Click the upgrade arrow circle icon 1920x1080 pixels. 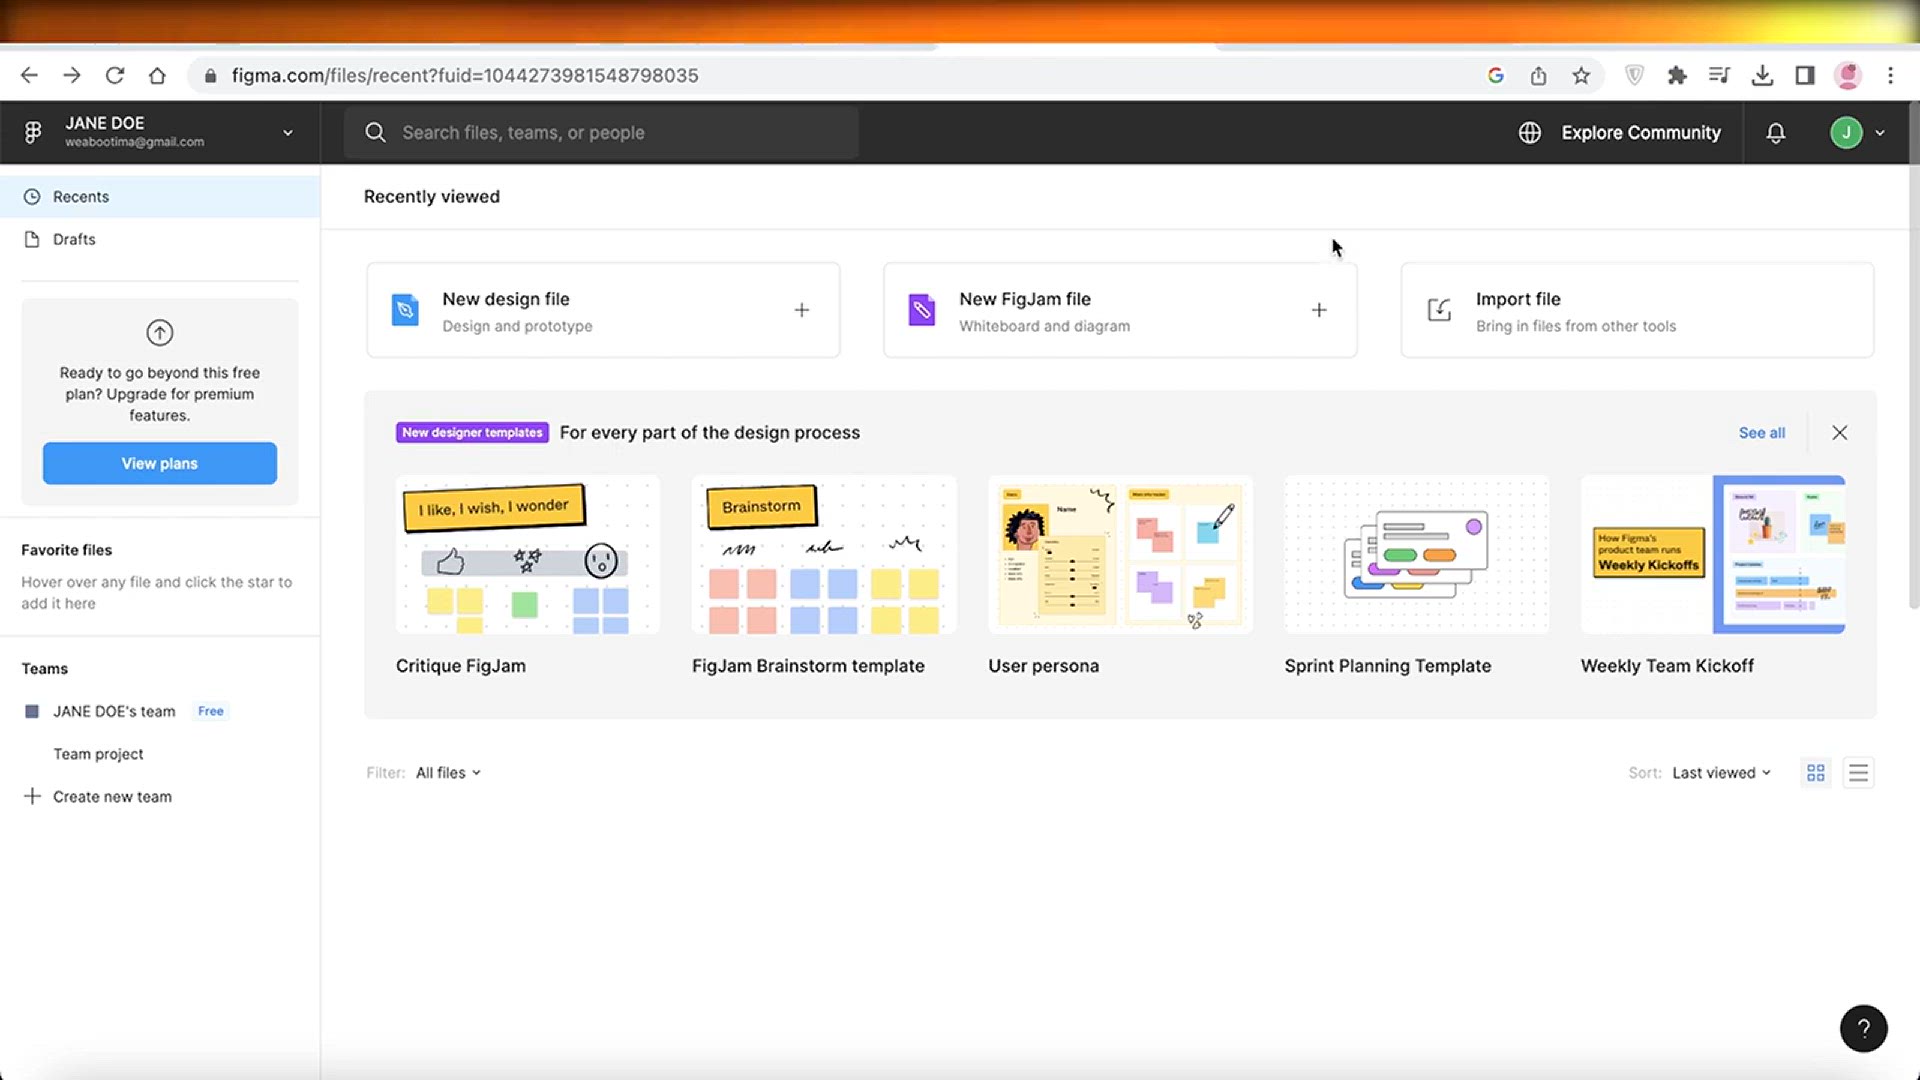(x=160, y=332)
